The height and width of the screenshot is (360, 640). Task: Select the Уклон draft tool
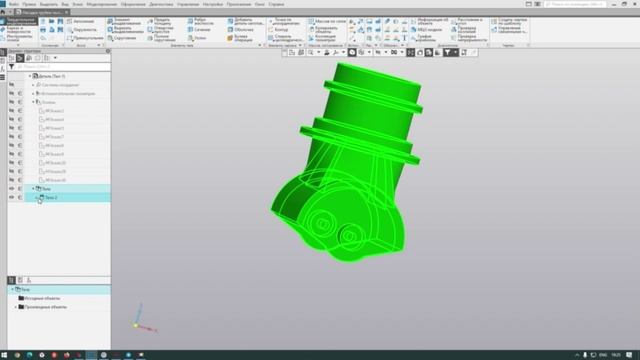(x=197, y=38)
